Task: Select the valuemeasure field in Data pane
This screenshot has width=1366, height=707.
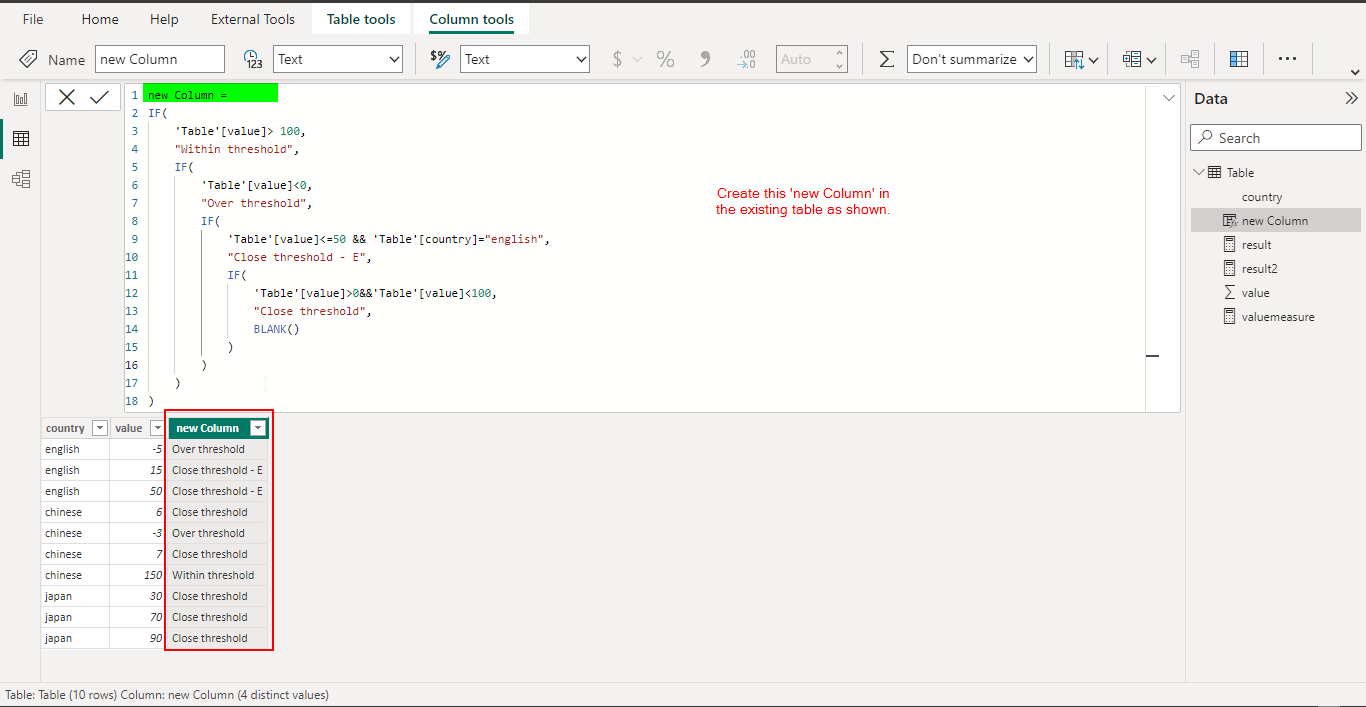Action: 1278,317
